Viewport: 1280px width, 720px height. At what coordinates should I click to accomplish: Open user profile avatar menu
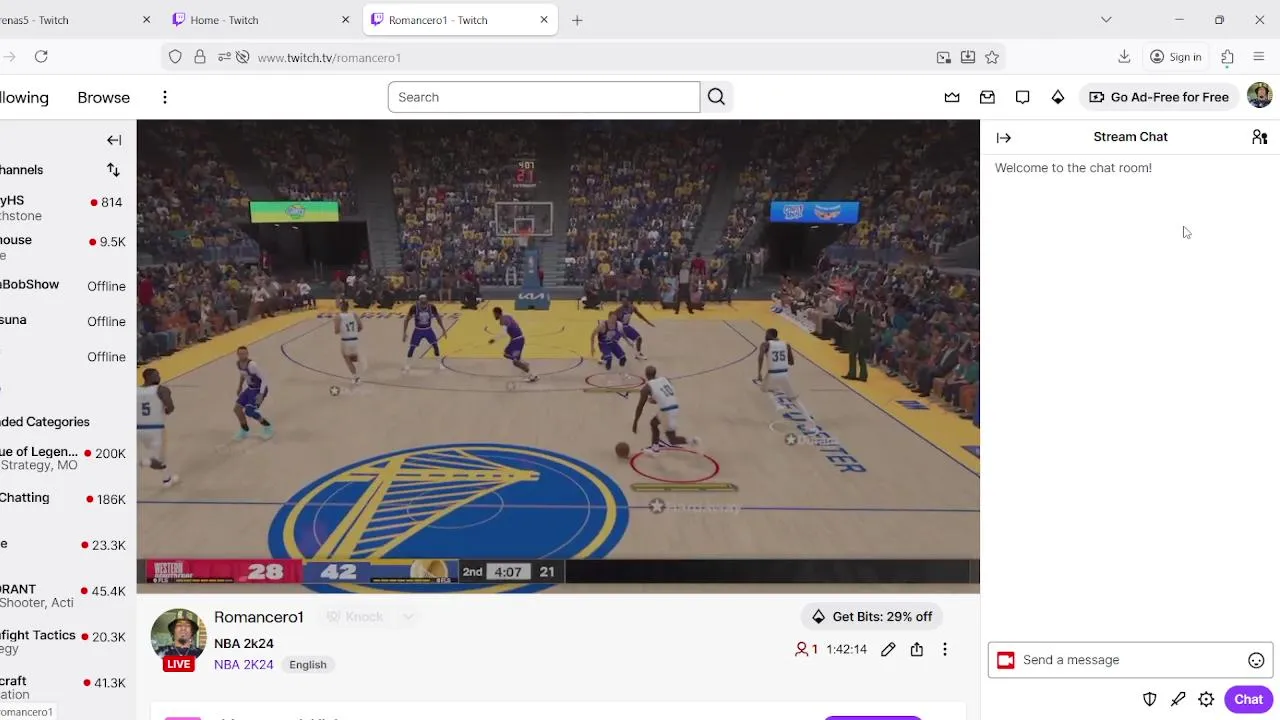click(1259, 96)
